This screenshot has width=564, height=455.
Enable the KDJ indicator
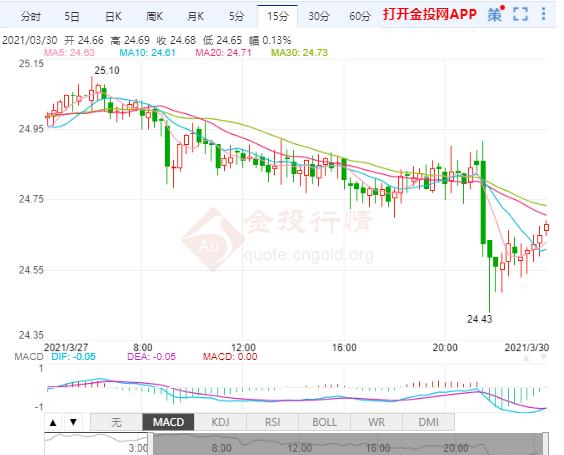(x=220, y=422)
